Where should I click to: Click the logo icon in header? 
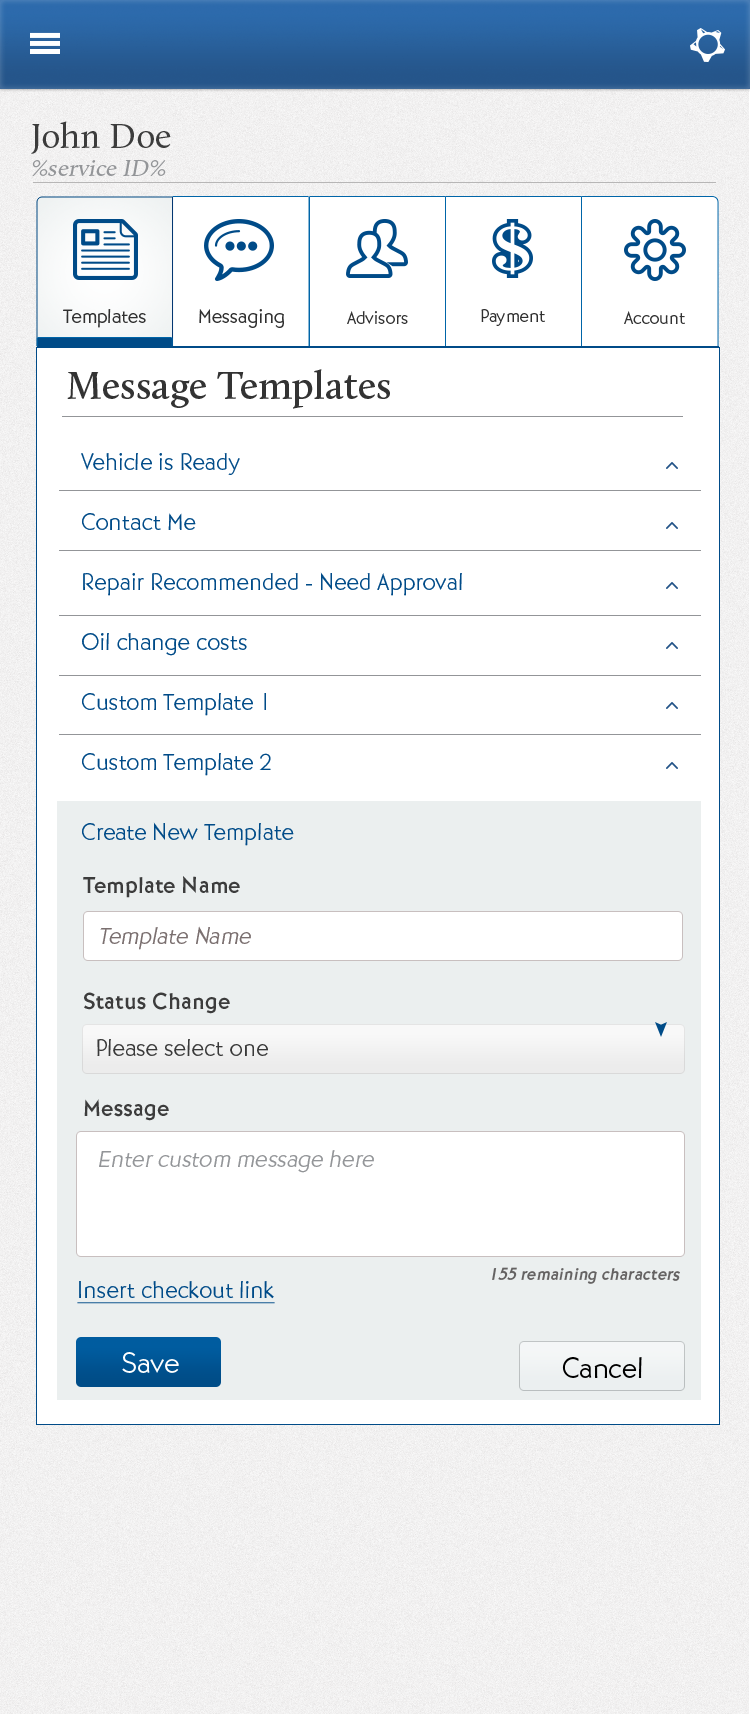coord(707,45)
